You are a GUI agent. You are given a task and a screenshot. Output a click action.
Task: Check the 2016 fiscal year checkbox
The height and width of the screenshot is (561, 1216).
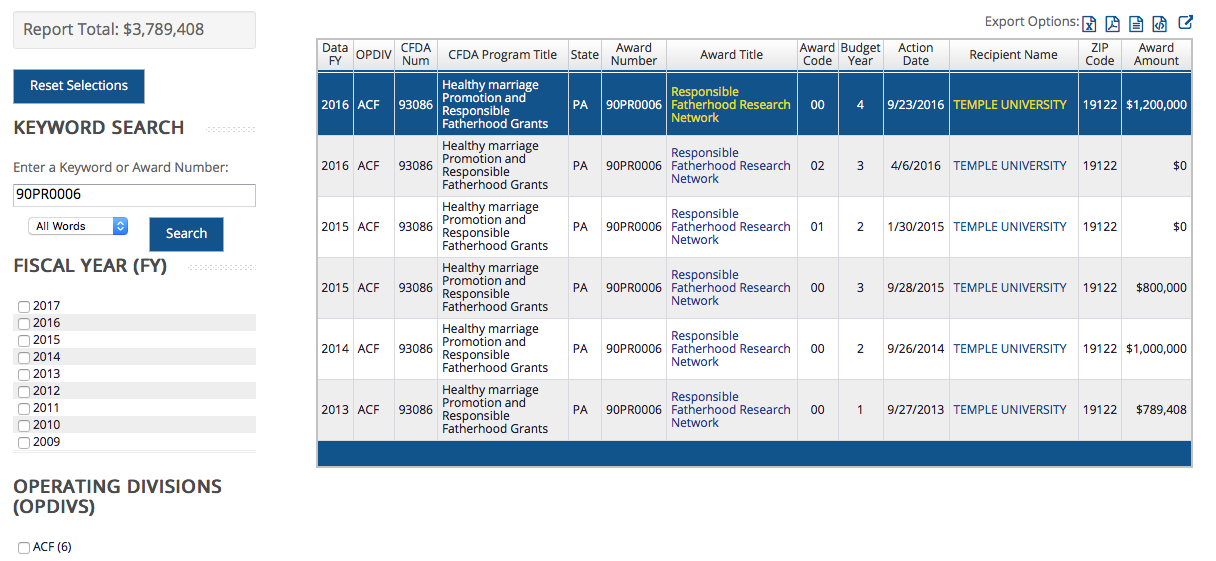24,324
